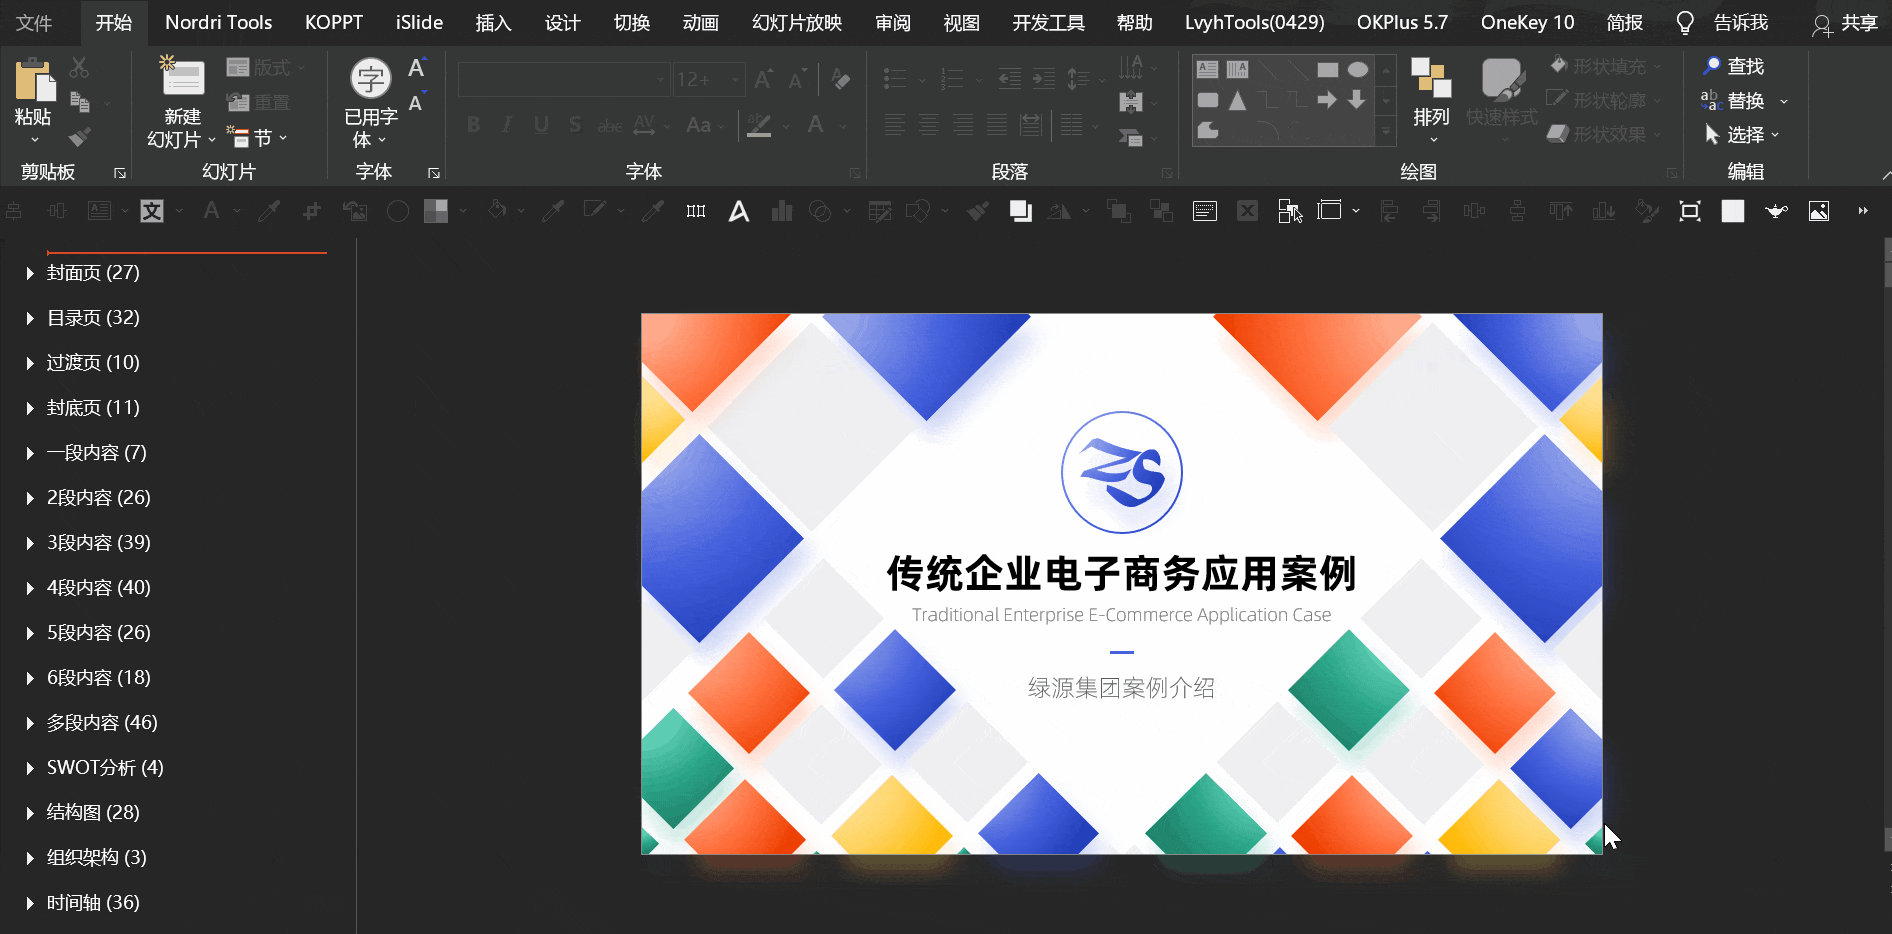The image size is (1892, 934).
Task: Click the slide size frame icon
Action: (x=1329, y=210)
